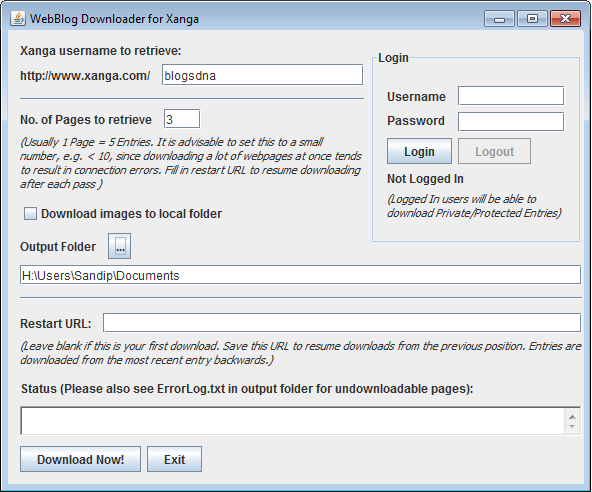Click the Download Now! button
Screen dimensions: 592x492
pos(80,459)
